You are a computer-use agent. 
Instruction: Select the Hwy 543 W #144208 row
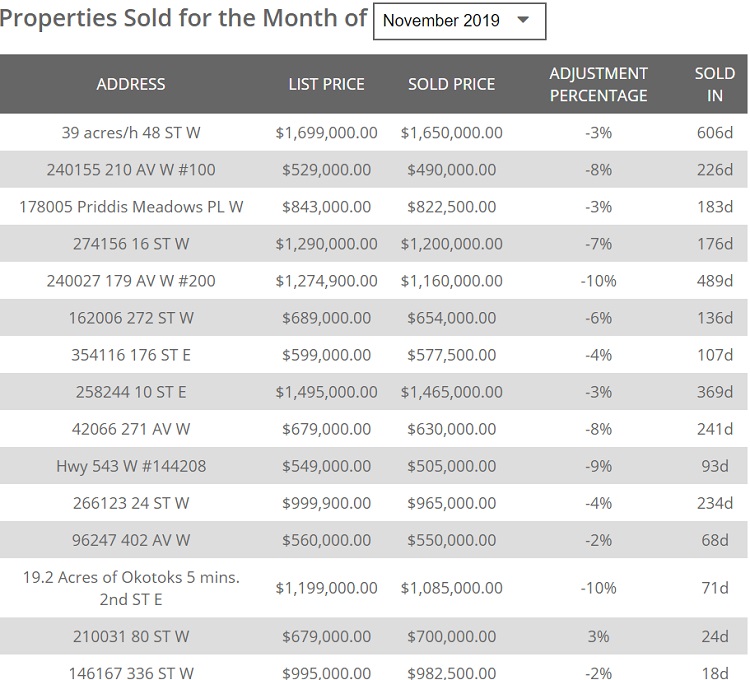click(x=131, y=466)
